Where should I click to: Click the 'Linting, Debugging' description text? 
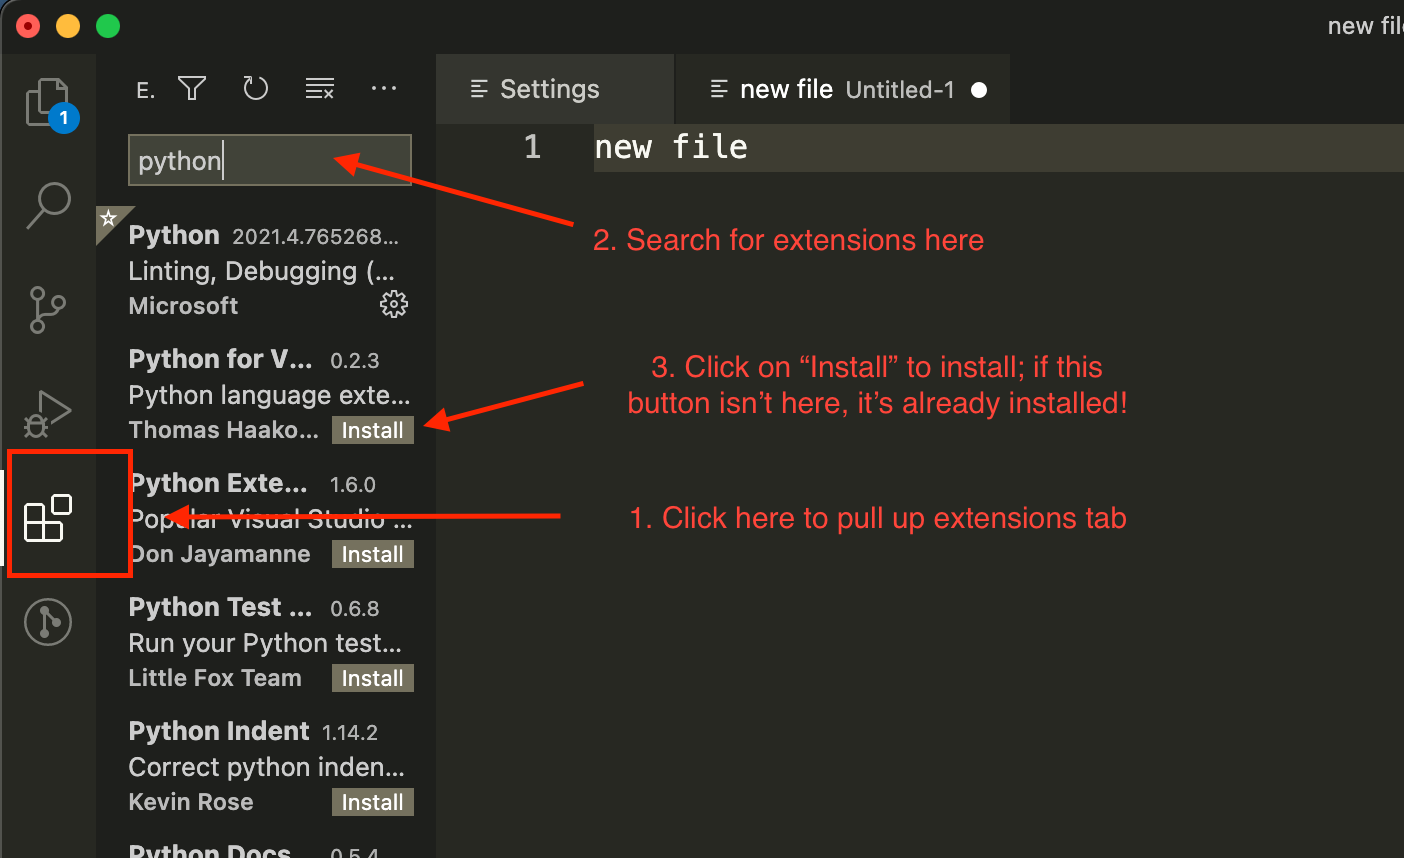(262, 271)
